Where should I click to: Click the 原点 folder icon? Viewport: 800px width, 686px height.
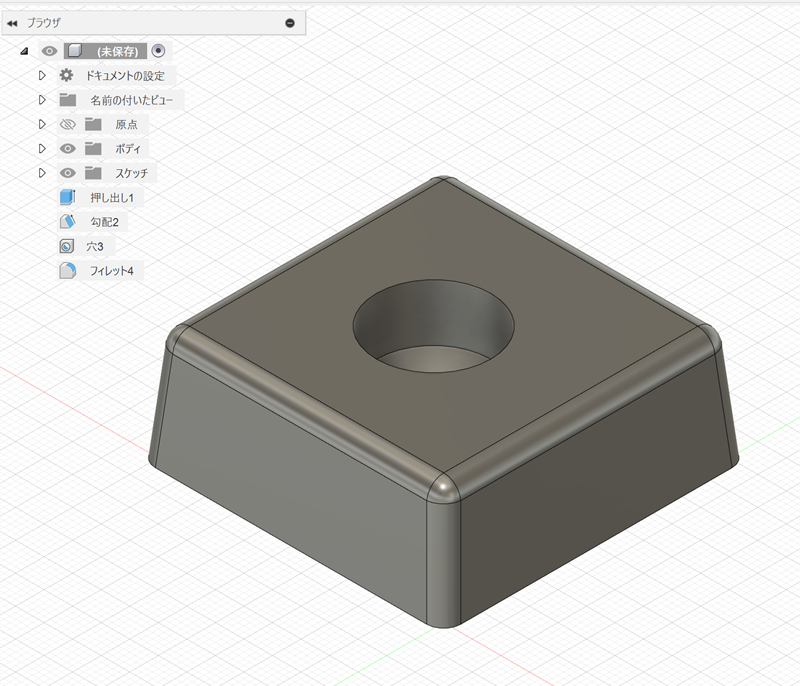coord(93,124)
